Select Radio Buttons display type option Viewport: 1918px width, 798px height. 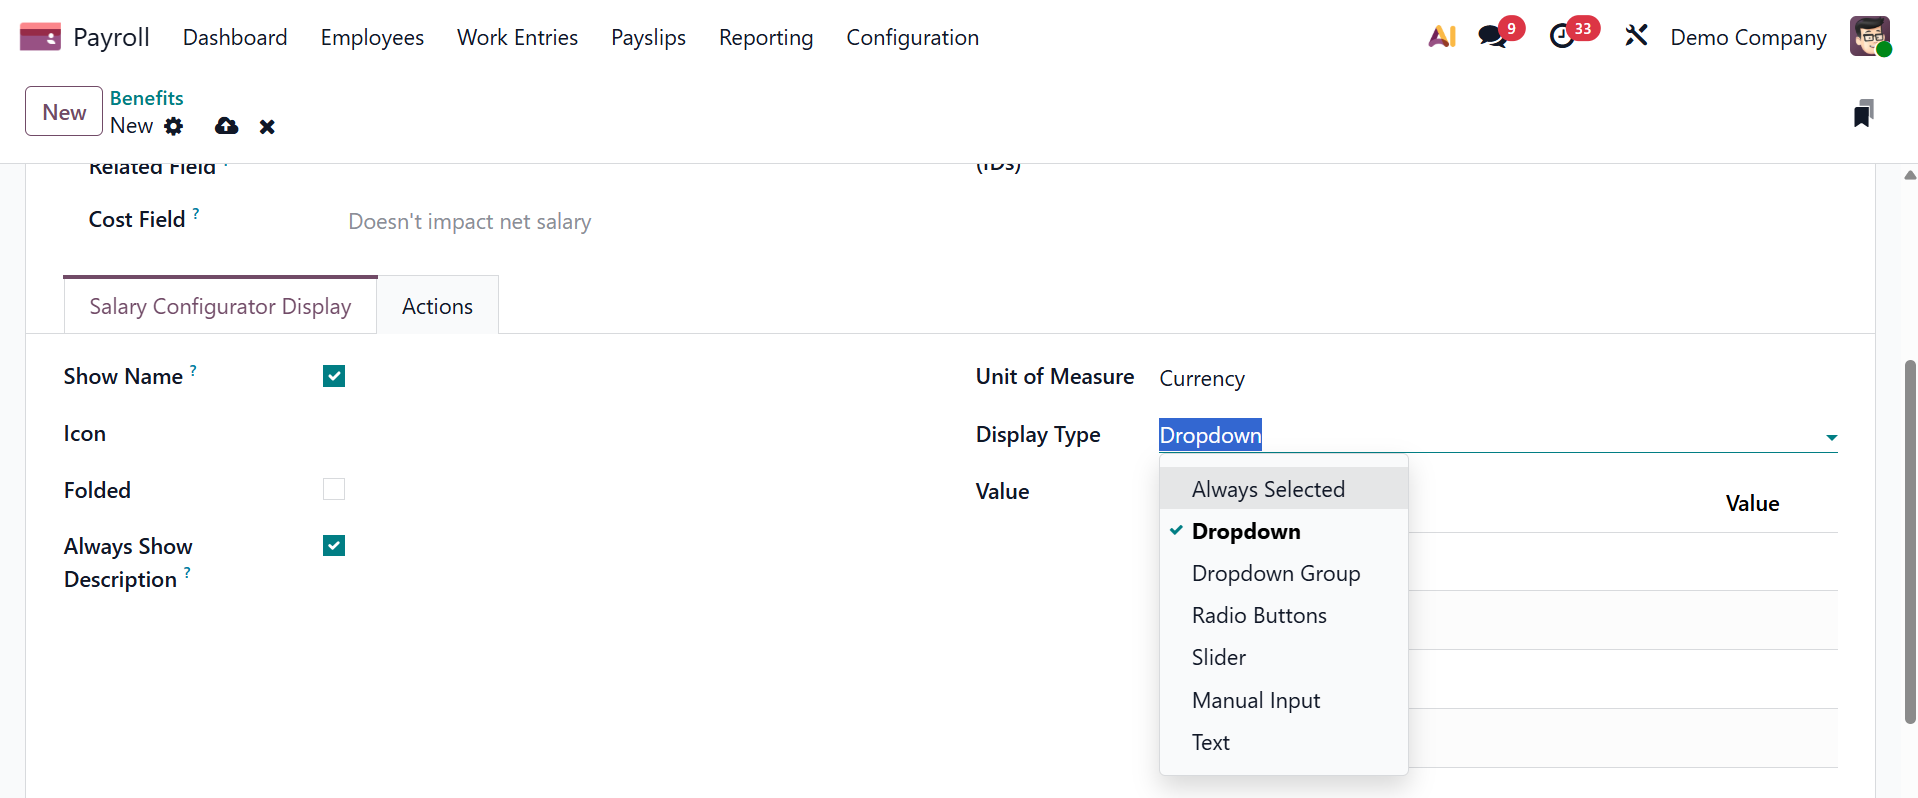point(1259,616)
